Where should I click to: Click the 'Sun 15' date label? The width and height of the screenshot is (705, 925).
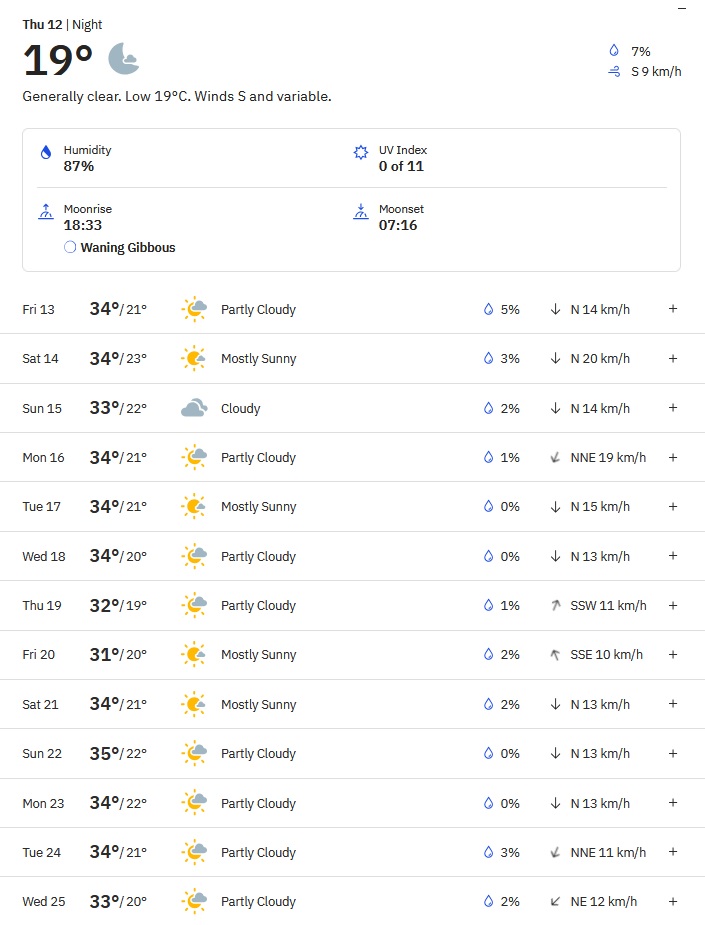pyautogui.click(x=42, y=408)
